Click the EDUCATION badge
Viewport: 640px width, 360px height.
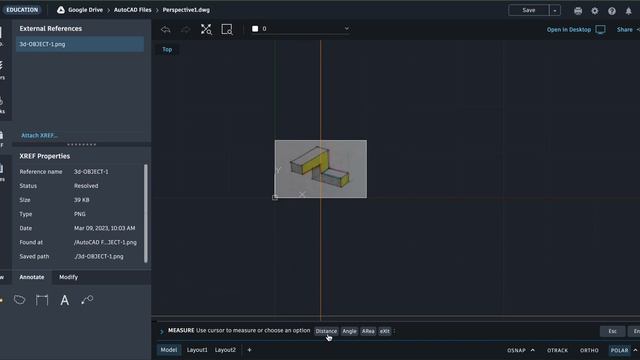[22, 10]
